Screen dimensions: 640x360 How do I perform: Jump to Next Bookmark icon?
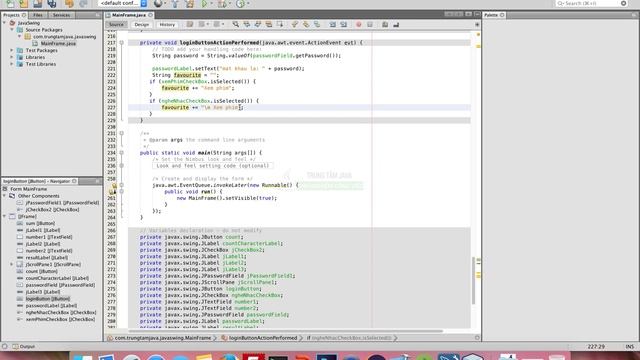306,24
